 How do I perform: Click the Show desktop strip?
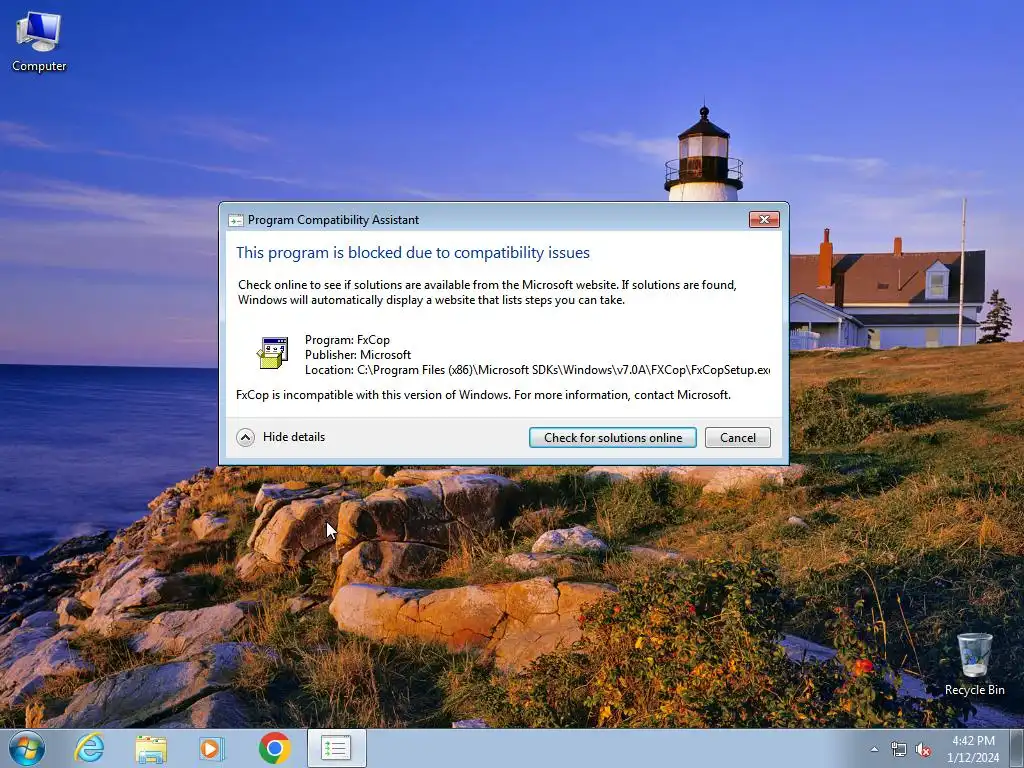tap(1018, 748)
